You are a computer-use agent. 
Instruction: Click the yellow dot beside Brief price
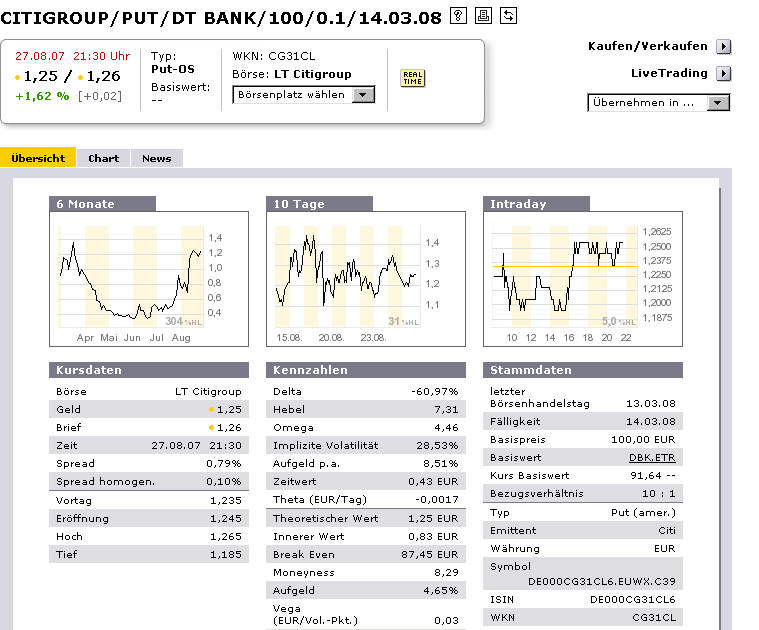(x=211, y=428)
